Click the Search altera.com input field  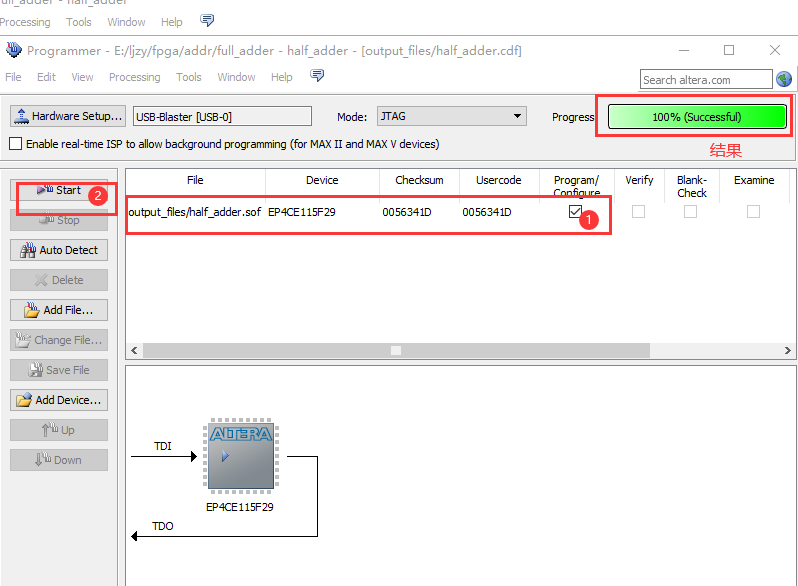point(706,79)
